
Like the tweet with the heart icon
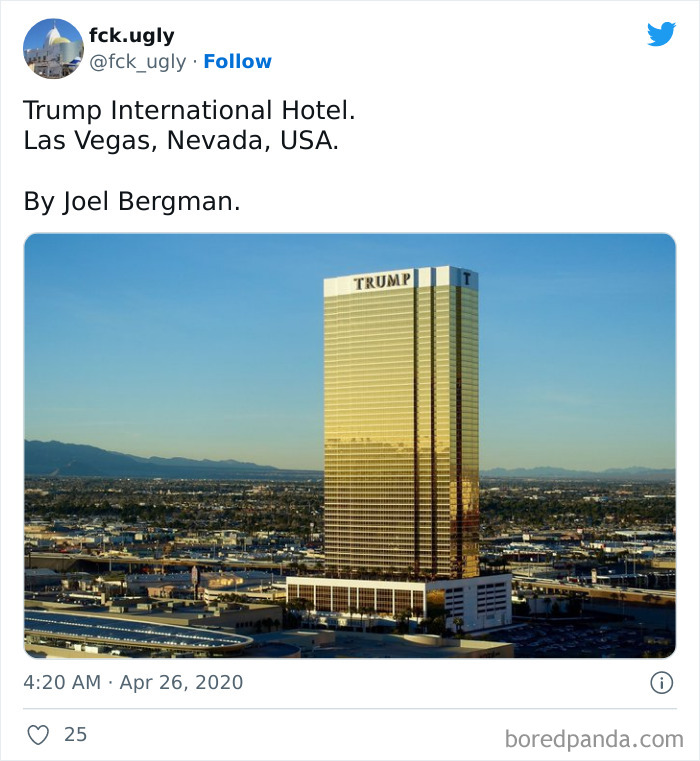pos(38,734)
